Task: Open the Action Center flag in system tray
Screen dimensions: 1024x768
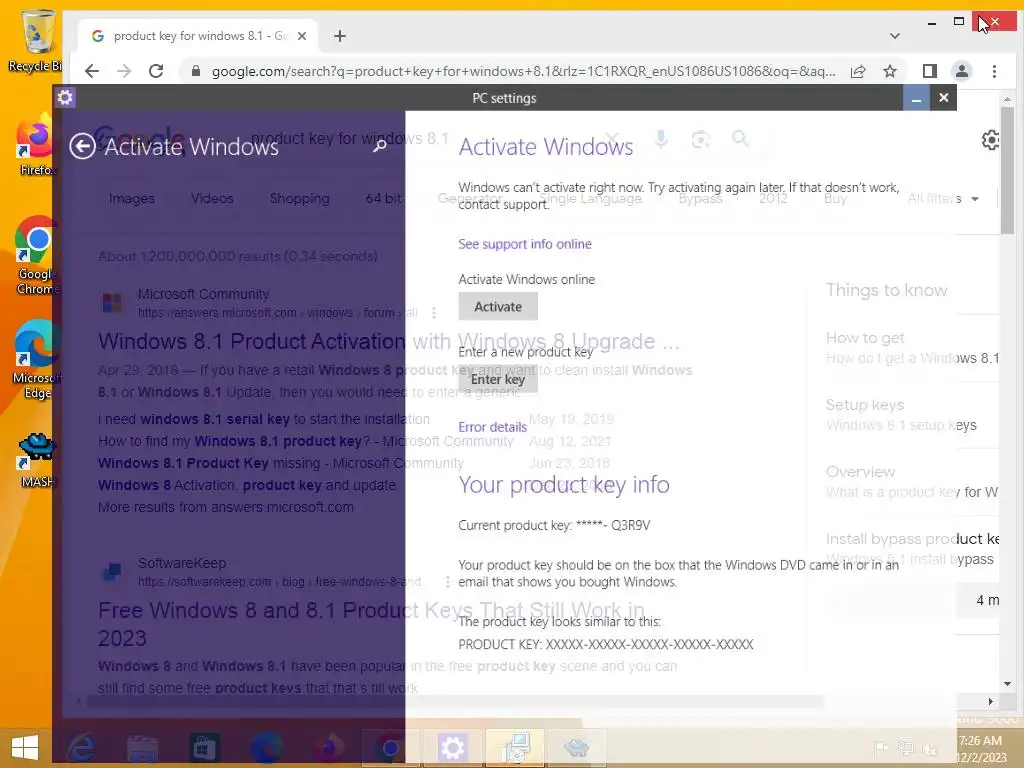Action: coord(881,748)
